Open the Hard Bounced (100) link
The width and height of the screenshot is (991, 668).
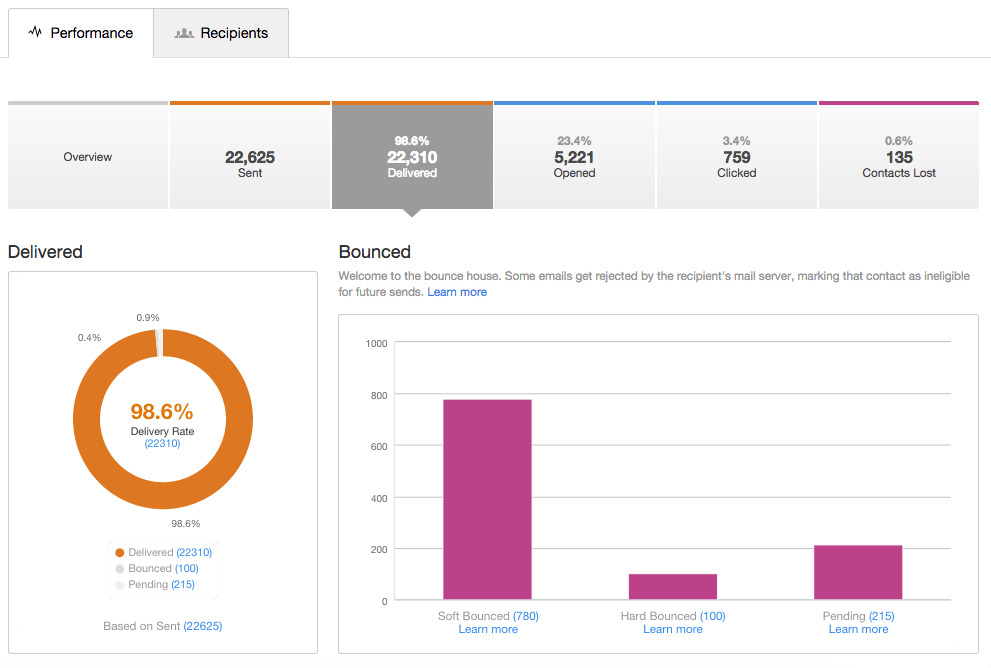[x=672, y=616]
